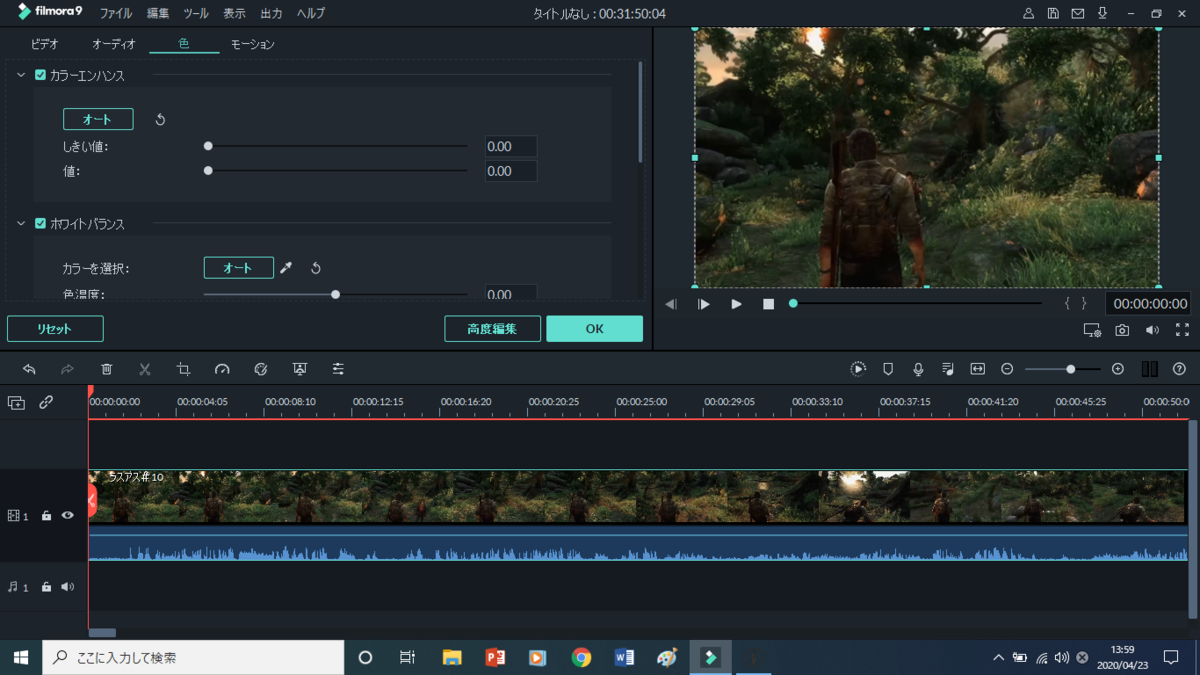Image resolution: width=1200 pixels, height=675 pixels.
Task: Open preview quality display settings
Action: pyautogui.click(x=1092, y=330)
